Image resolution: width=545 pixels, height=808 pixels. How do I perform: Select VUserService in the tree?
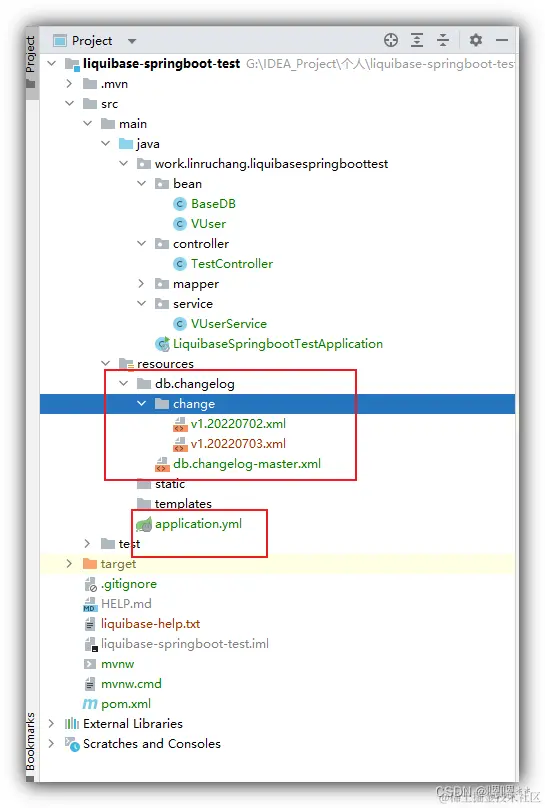[229, 324]
